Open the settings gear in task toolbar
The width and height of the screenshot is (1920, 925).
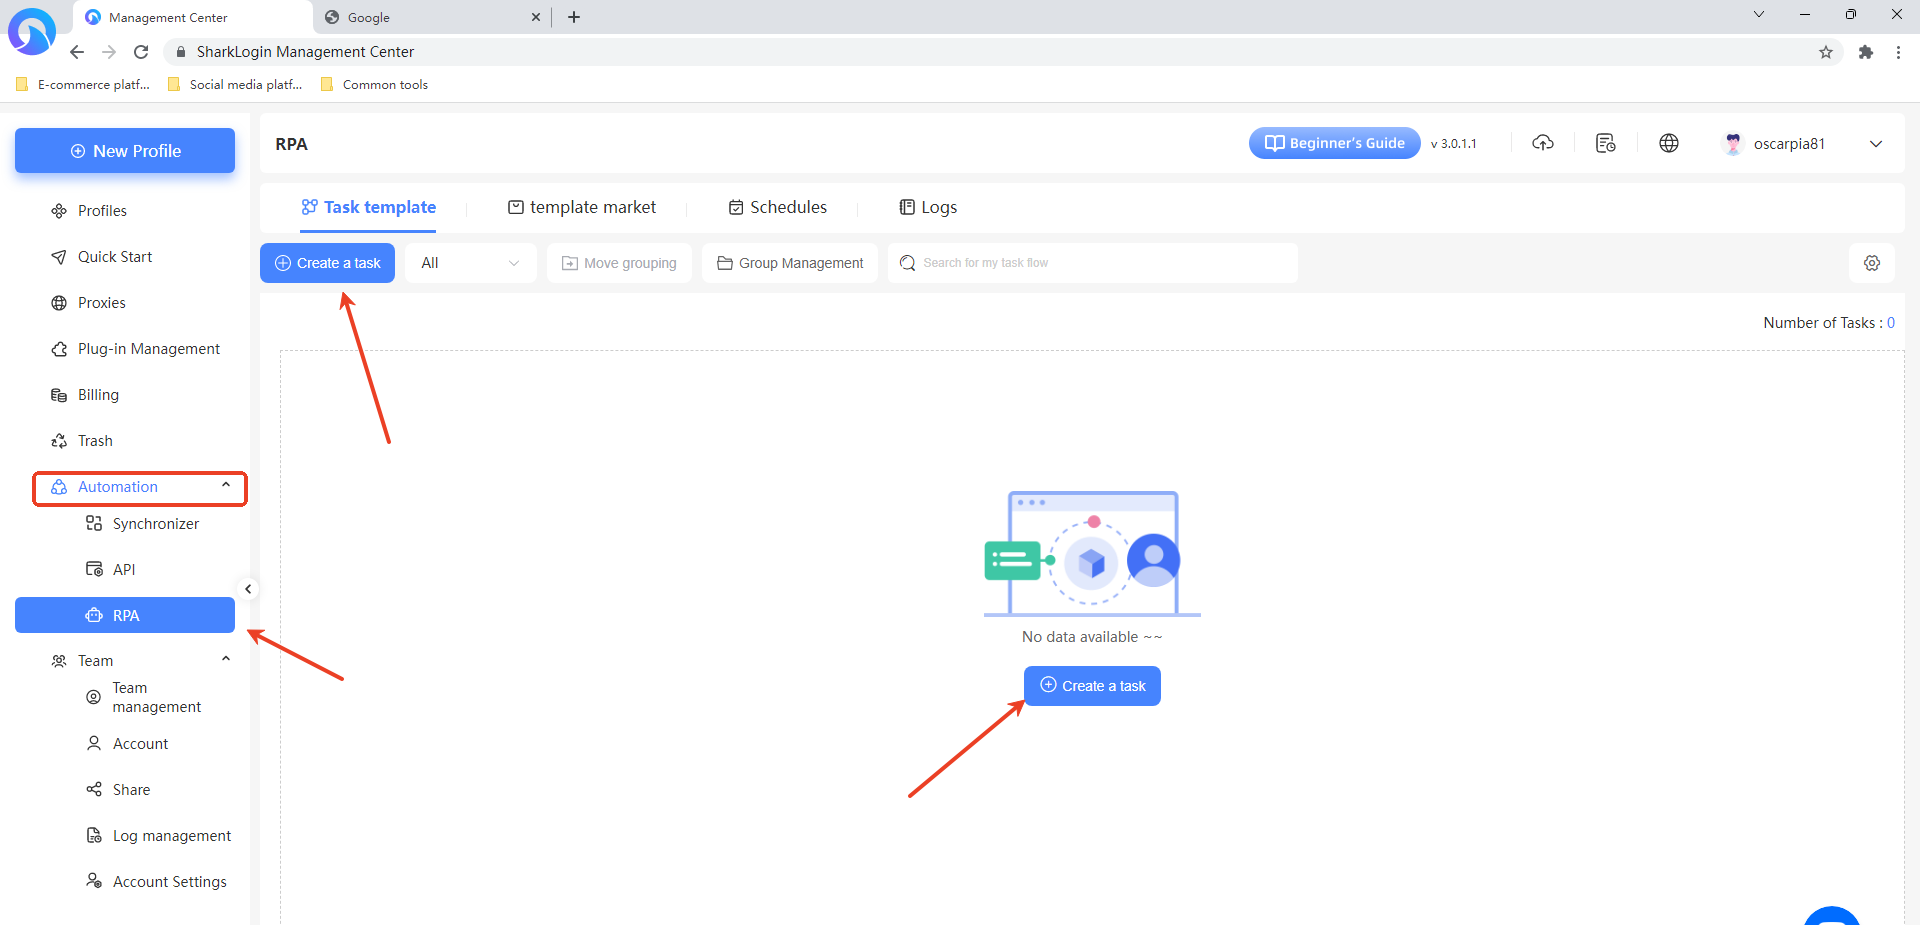coord(1872,263)
